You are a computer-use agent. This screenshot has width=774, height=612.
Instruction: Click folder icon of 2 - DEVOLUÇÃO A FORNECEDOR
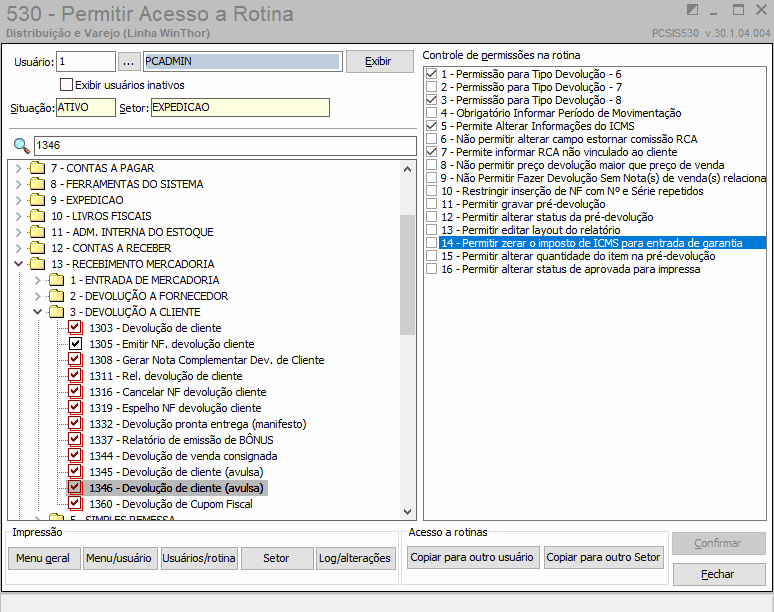pyautogui.click(x=56, y=296)
